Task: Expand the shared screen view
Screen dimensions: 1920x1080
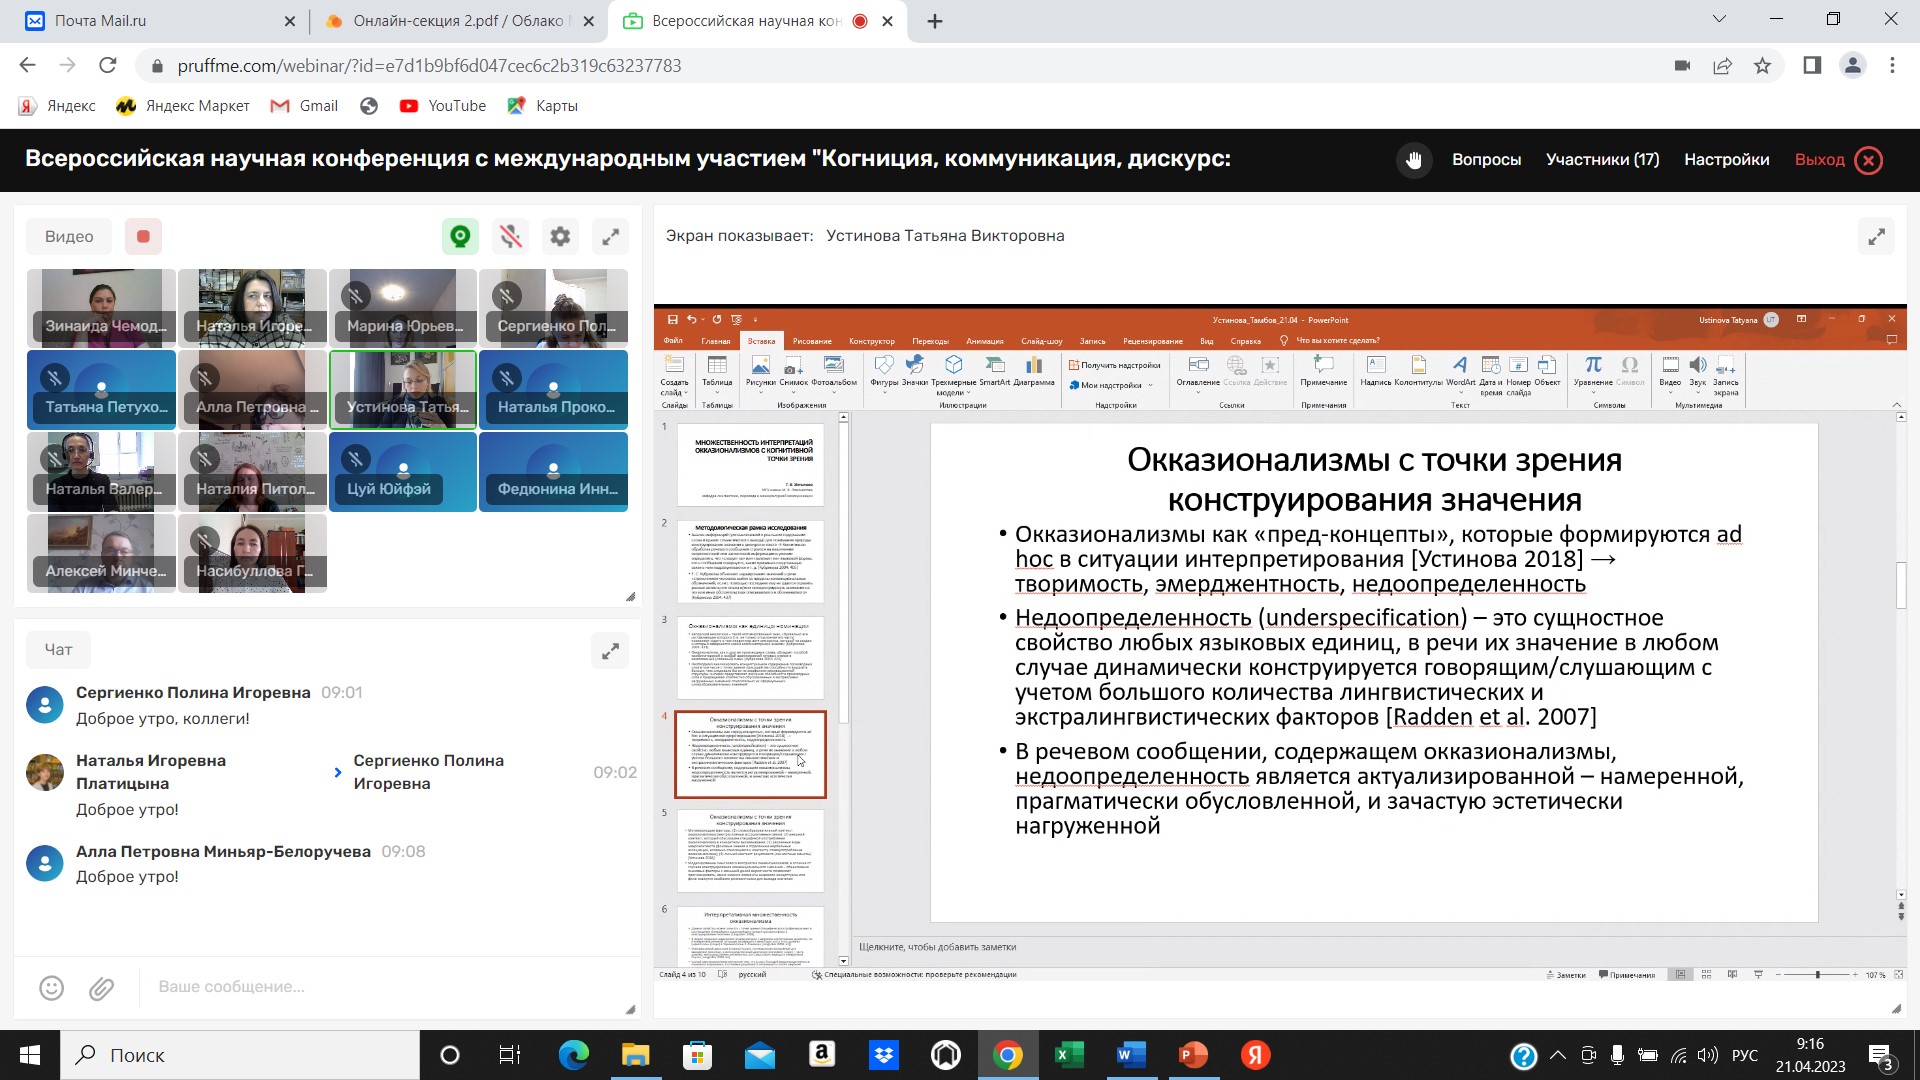Action: click(1876, 237)
